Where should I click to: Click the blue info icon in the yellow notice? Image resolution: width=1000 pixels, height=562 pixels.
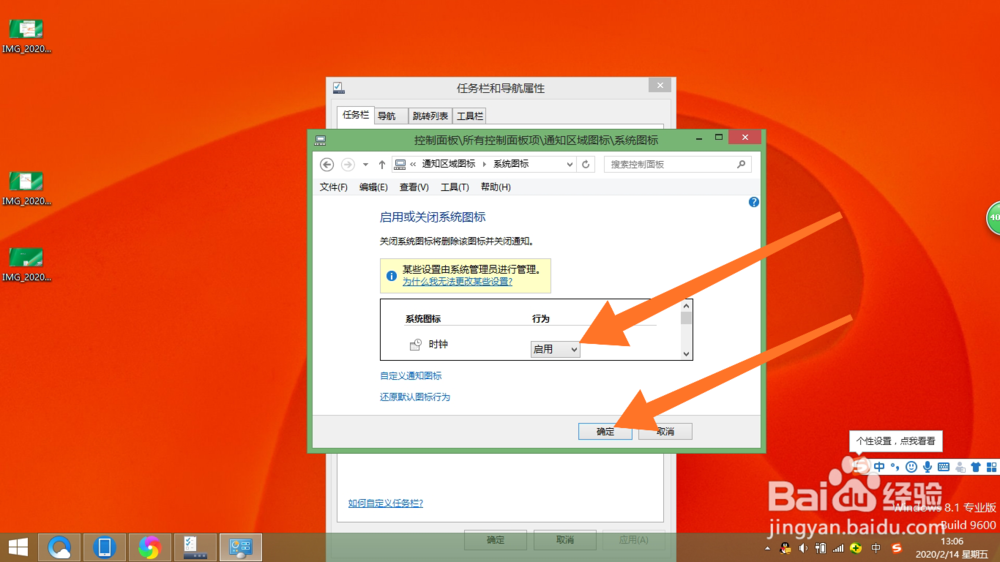pos(392,276)
